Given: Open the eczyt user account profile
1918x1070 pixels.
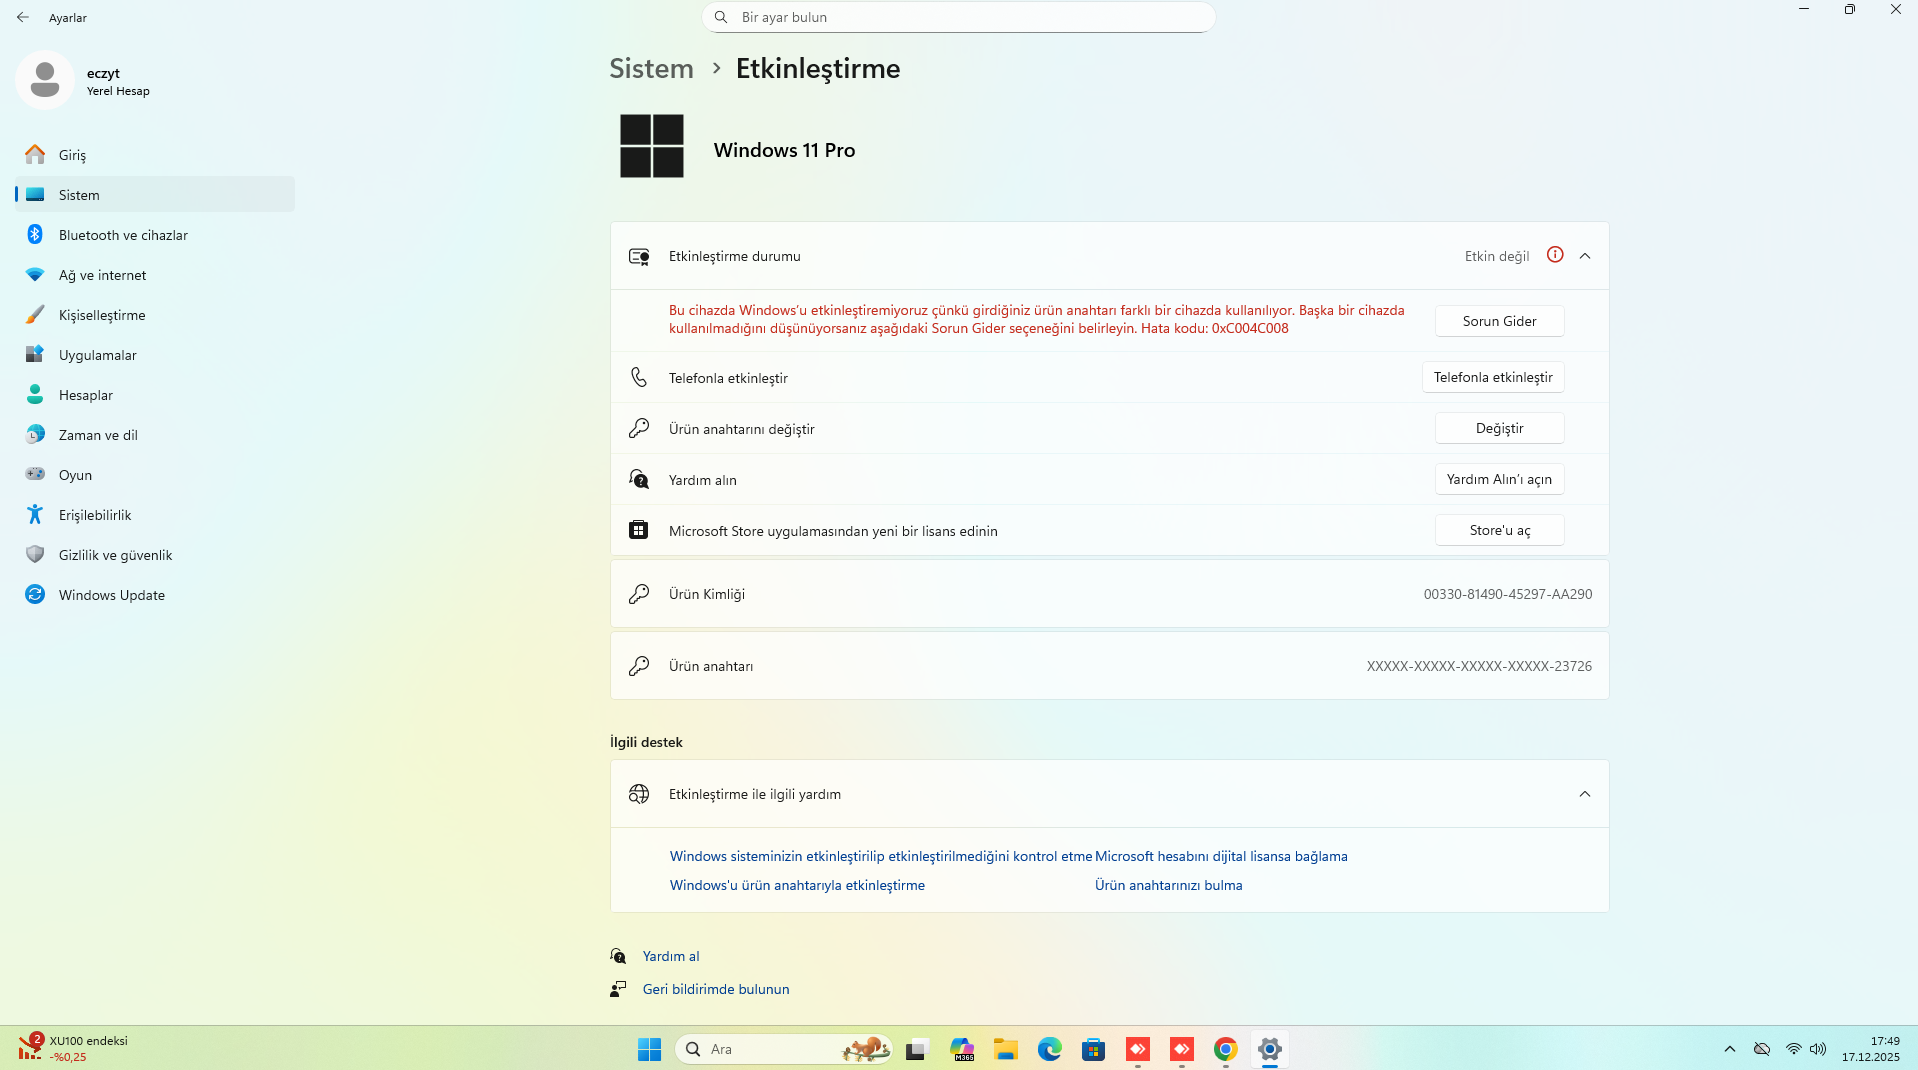Looking at the screenshot, I should [x=84, y=81].
